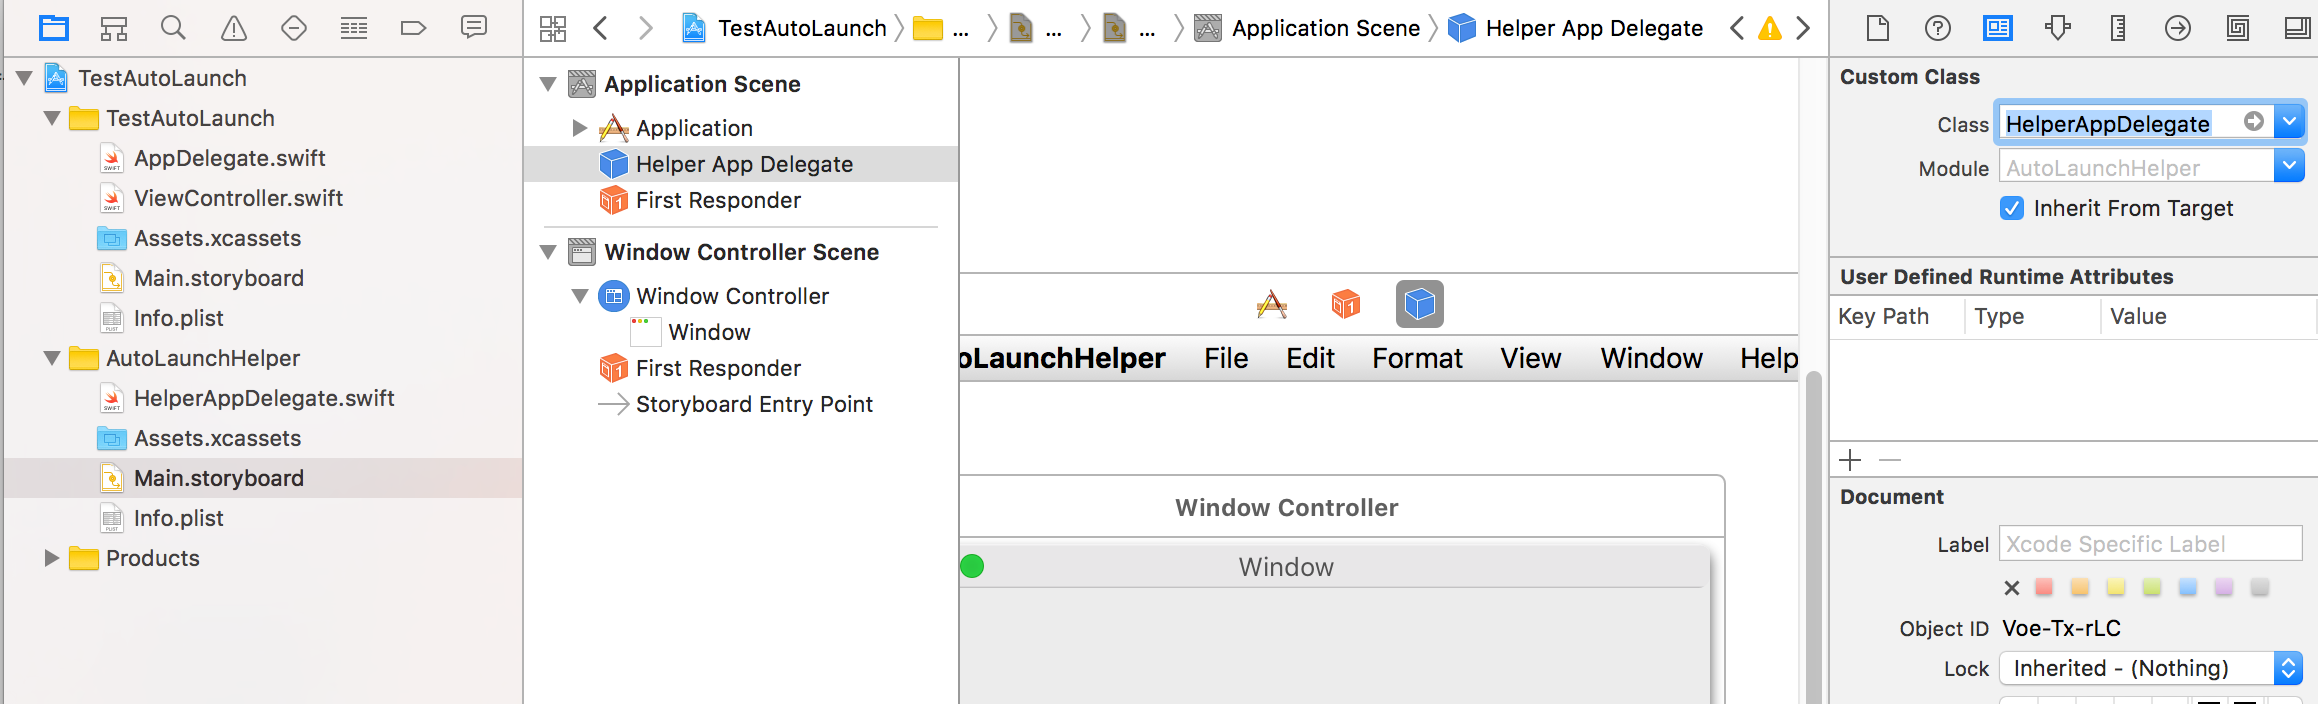
Task: Click the arrow button inside Class field
Action: (2254, 121)
